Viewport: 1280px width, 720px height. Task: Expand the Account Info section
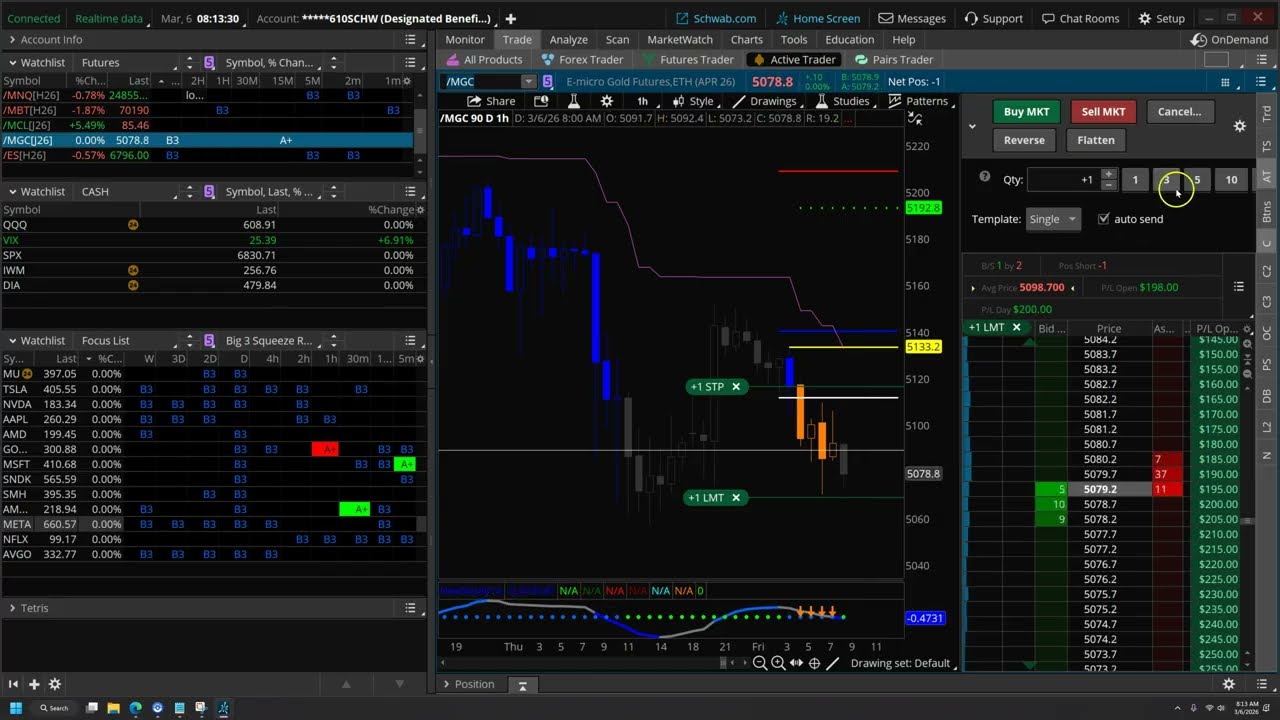tap(13, 40)
